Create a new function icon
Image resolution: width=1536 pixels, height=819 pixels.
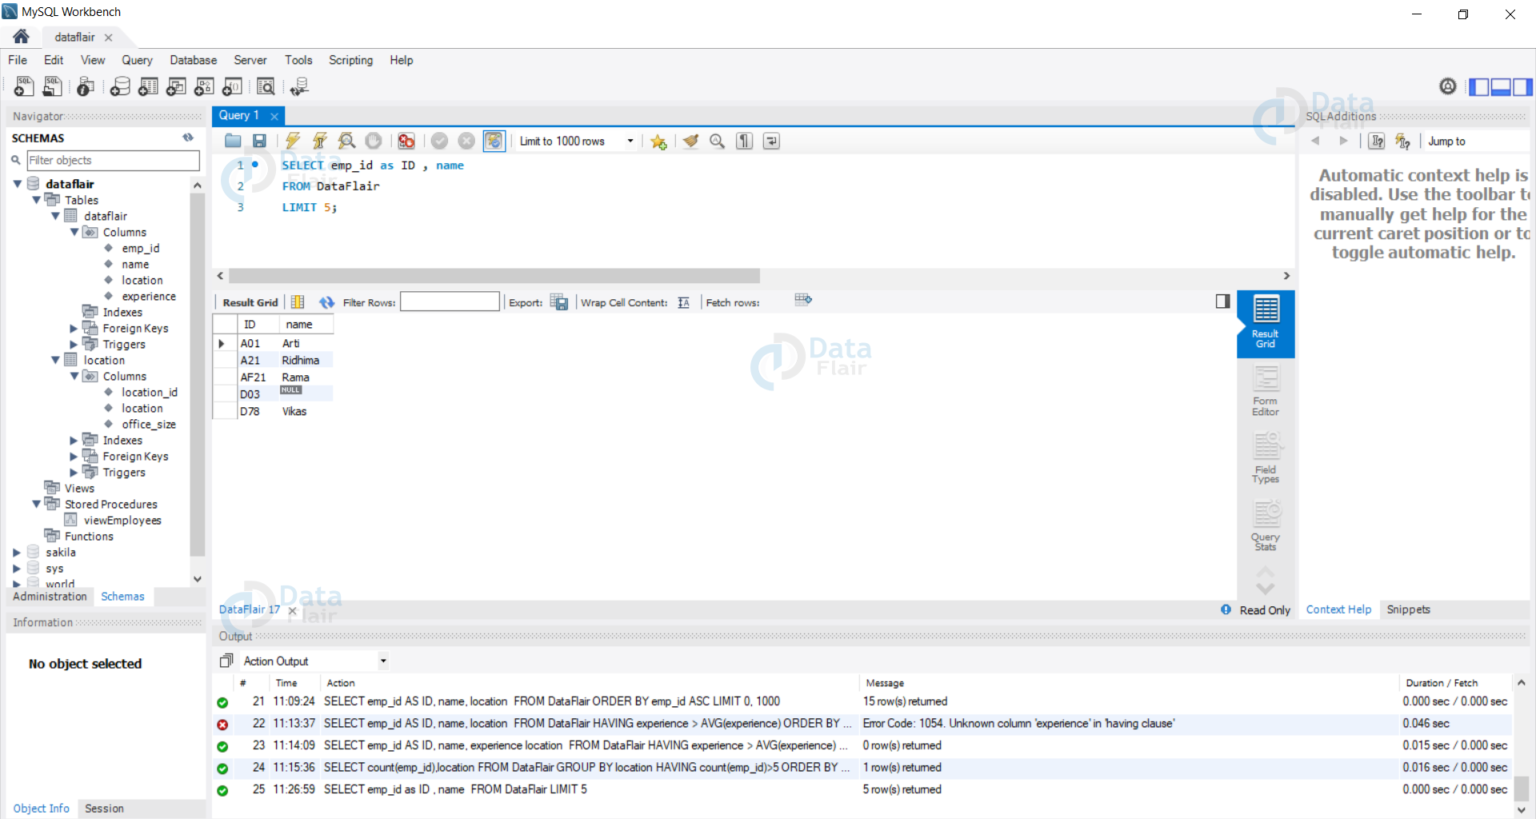232,87
